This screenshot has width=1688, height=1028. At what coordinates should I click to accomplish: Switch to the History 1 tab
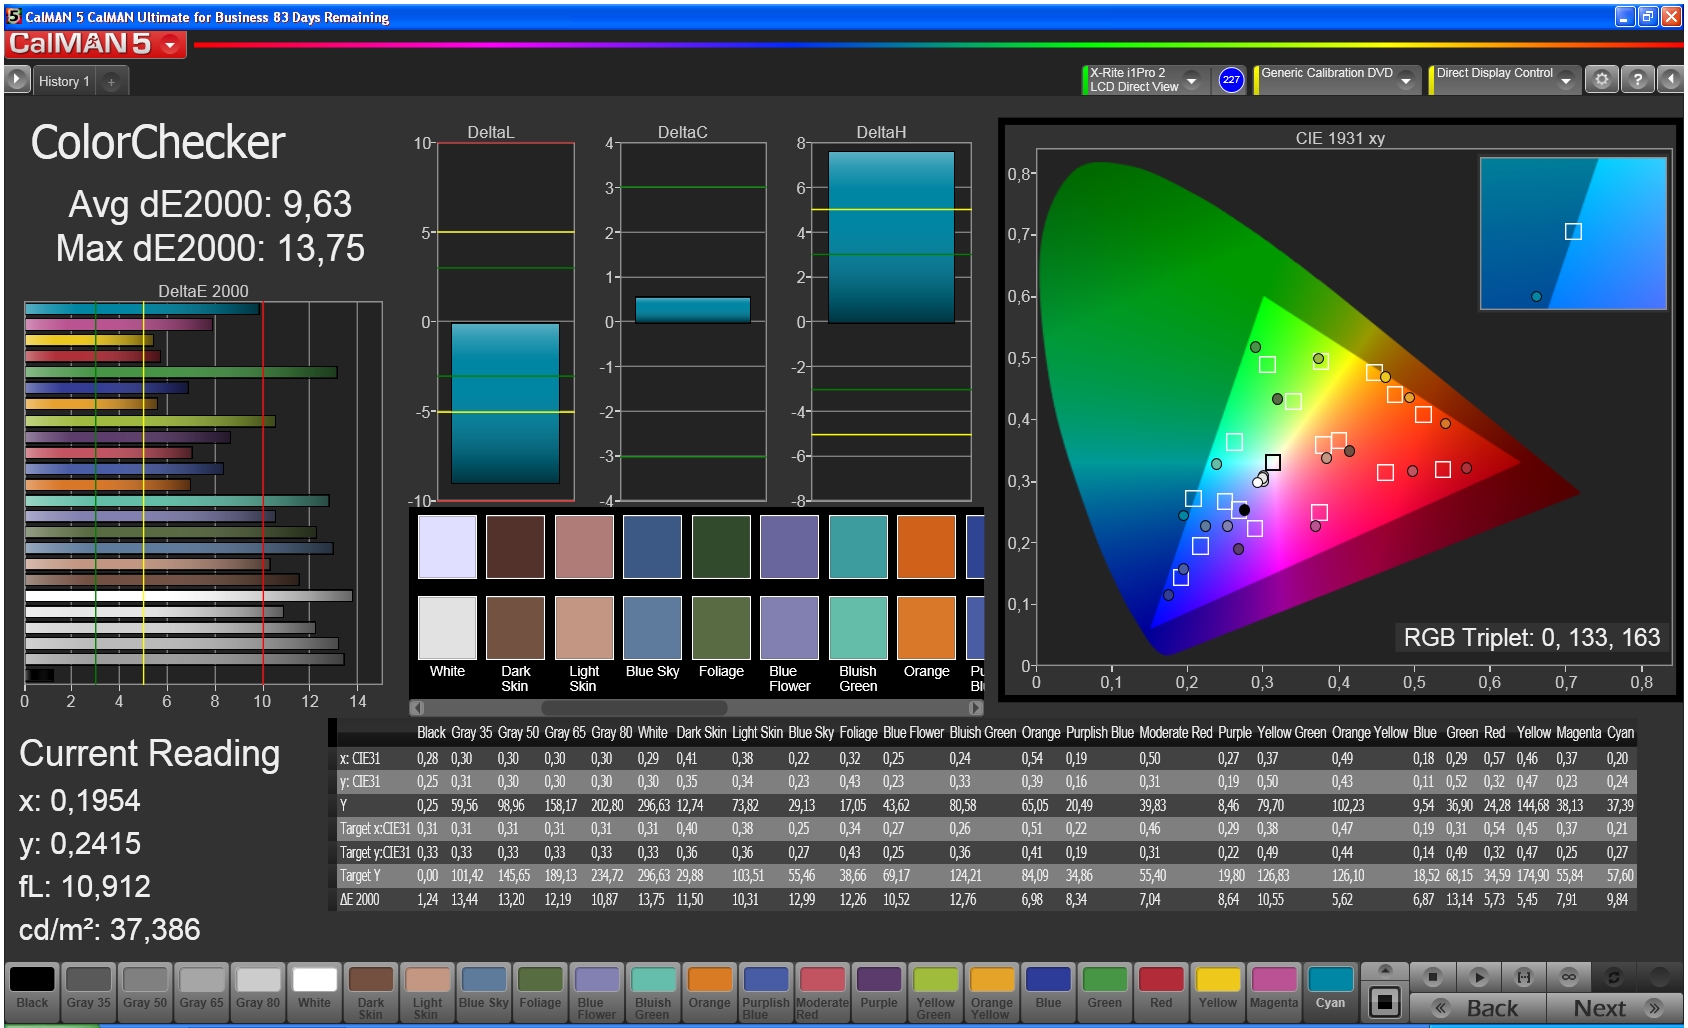click(x=64, y=81)
